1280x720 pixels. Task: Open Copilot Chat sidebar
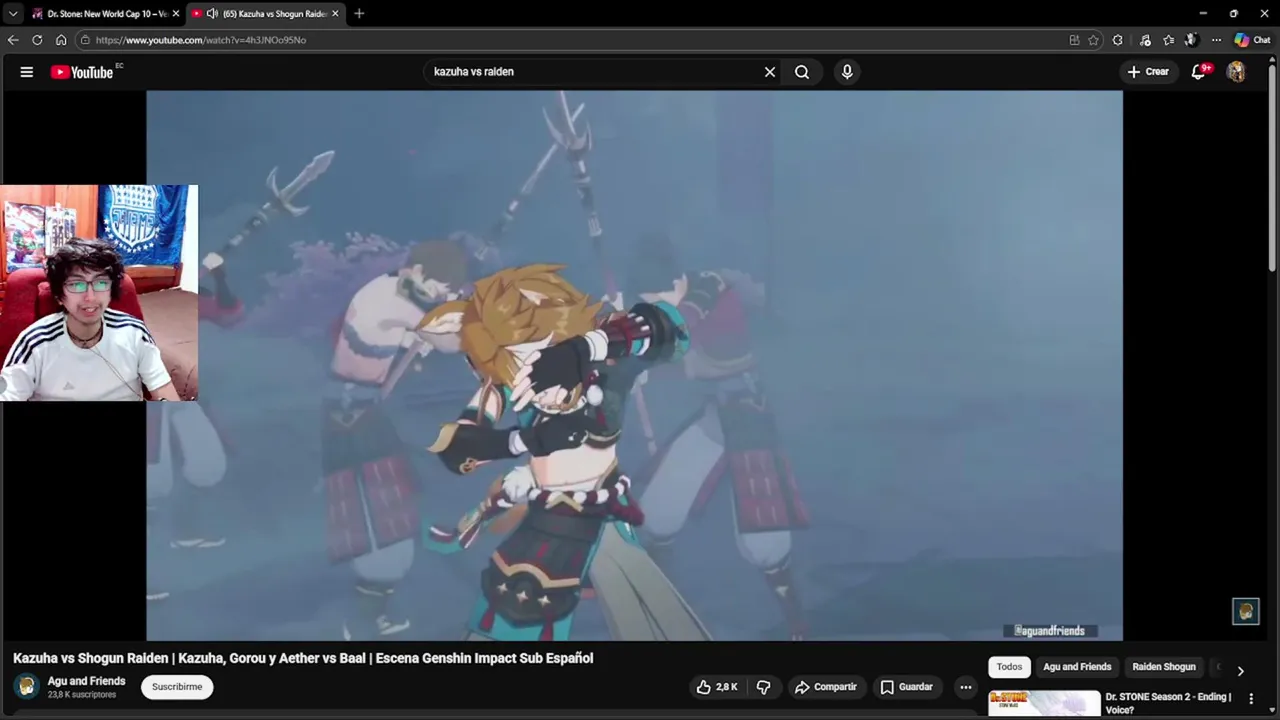tap(1255, 40)
